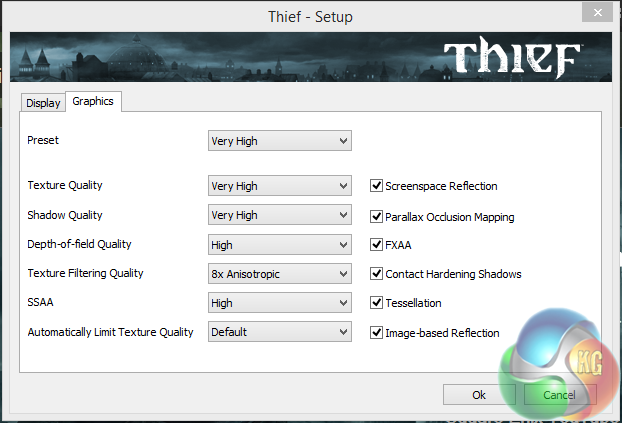Expand the Shadow Quality dropdown
Viewport: 622px width, 423px height.
coord(280,215)
